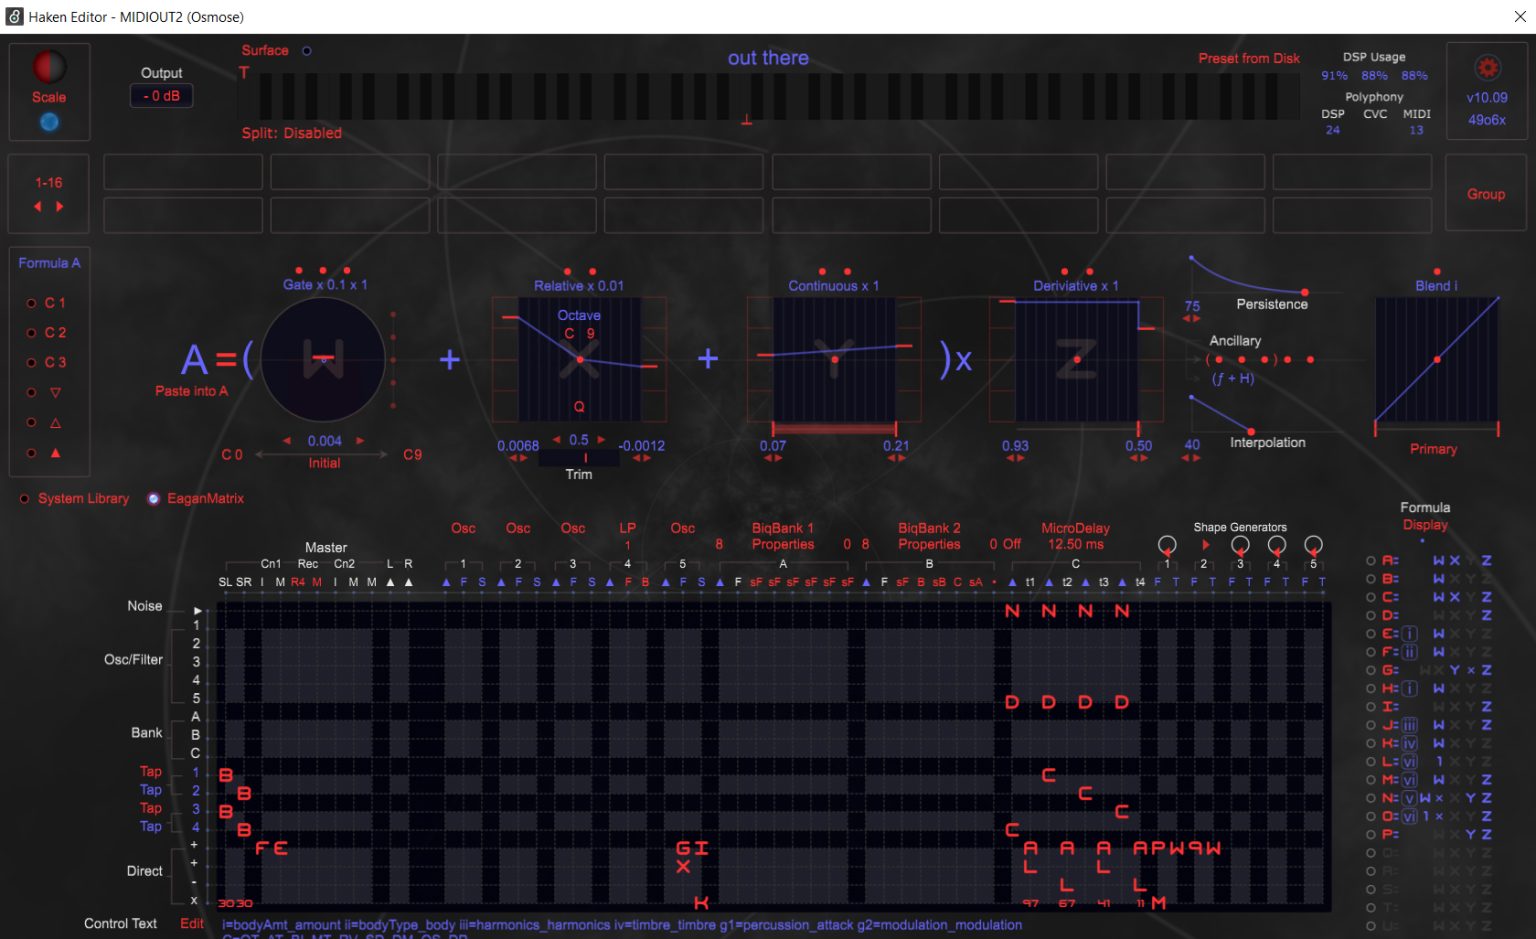Click the W gate circle in the formula
Screen dimensions: 1536x939
[x=323, y=359]
